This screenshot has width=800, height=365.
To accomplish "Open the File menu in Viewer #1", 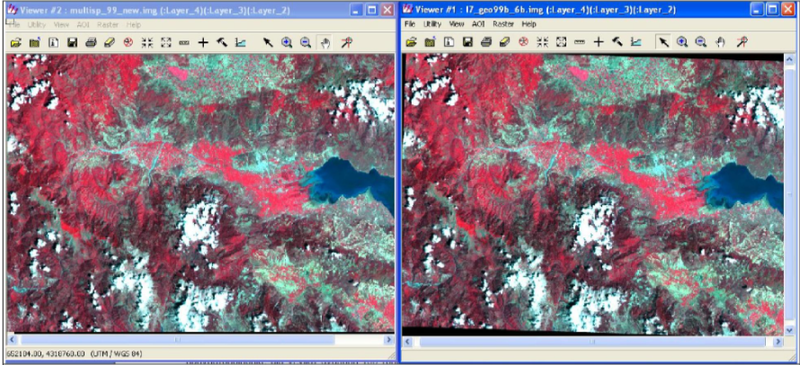I will (410, 24).
